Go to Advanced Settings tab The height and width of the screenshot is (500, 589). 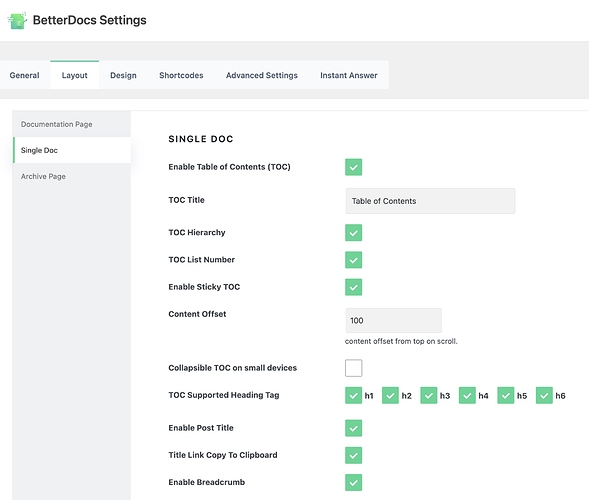point(261,75)
